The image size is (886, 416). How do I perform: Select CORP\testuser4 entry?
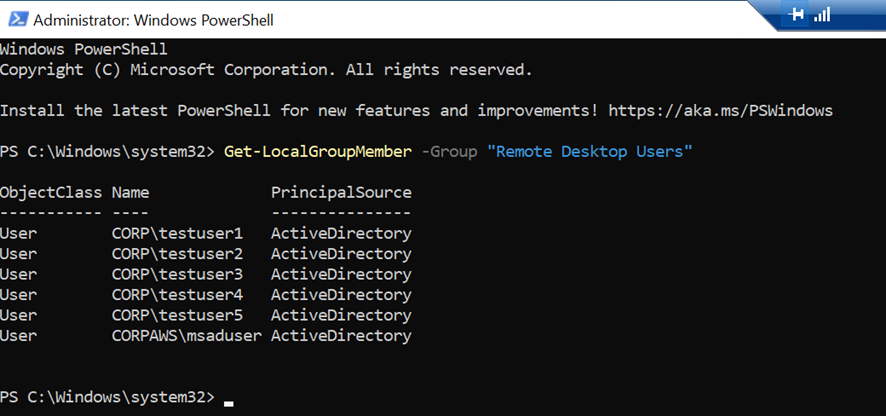pos(177,294)
